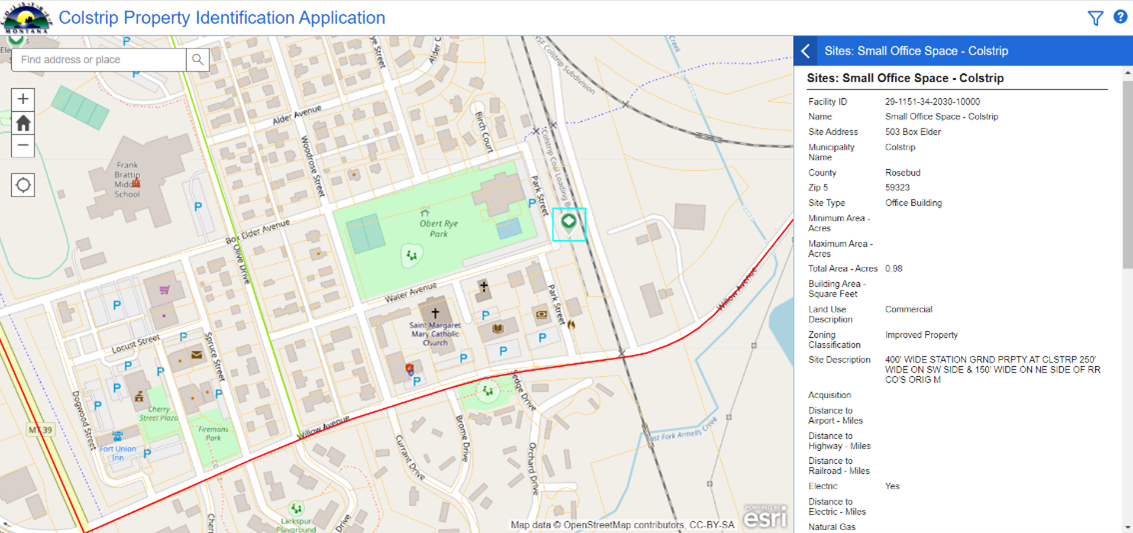The image size is (1133, 533).
Task: Click the Natural Gas field label
Action: [832, 527]
